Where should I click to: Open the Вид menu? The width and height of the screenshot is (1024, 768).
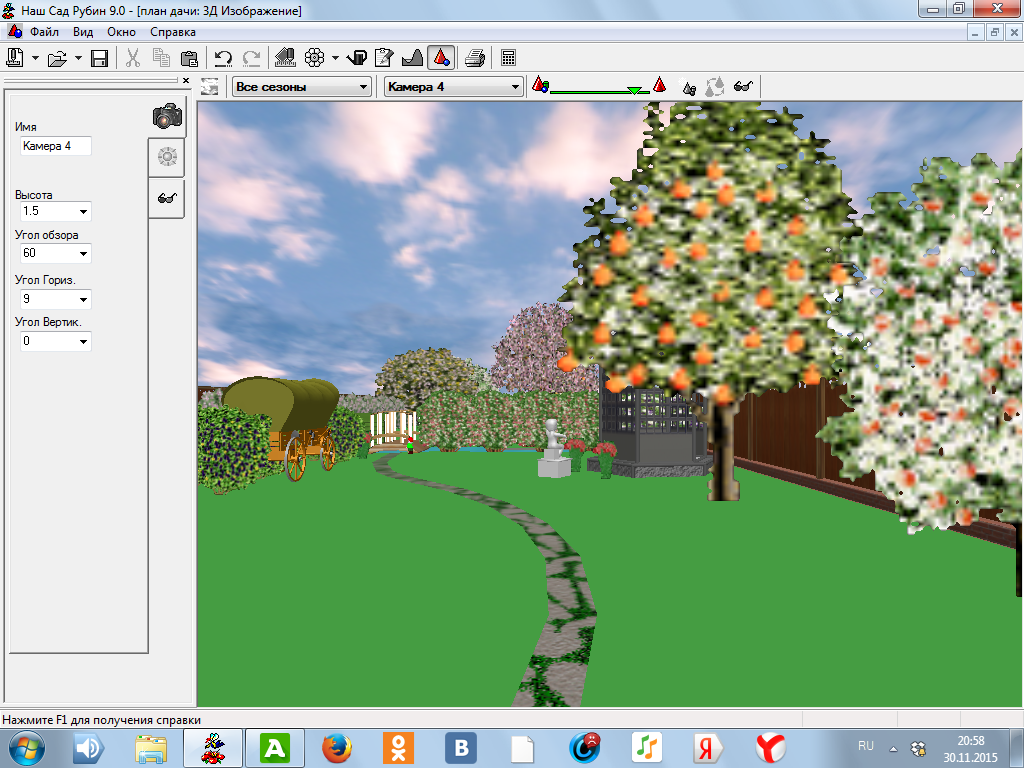(x=83, y=32)
